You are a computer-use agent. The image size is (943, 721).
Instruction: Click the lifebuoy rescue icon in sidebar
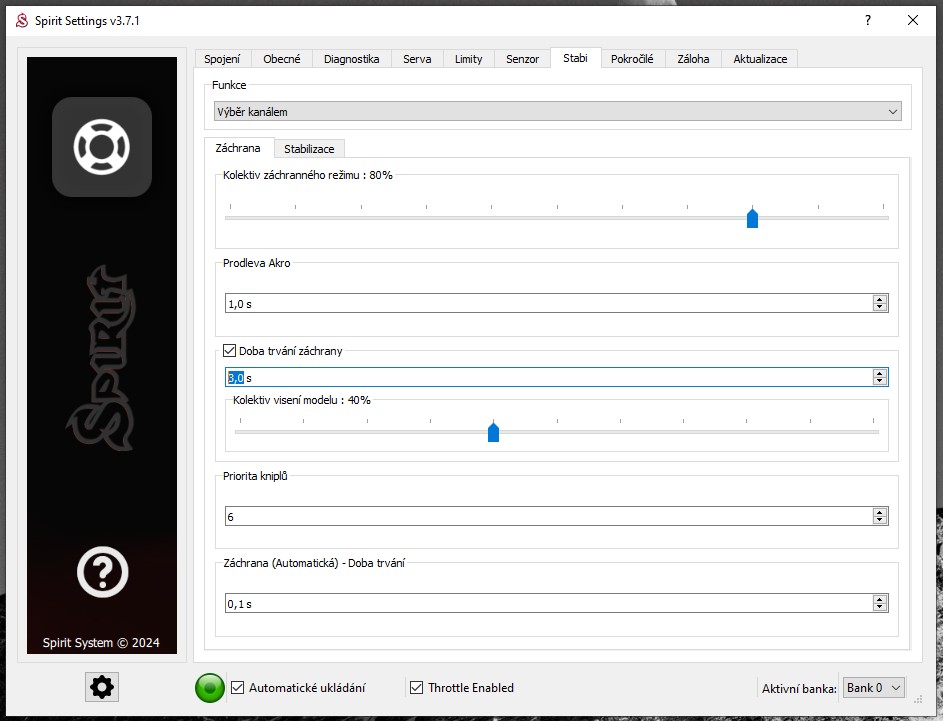(102, 147)
